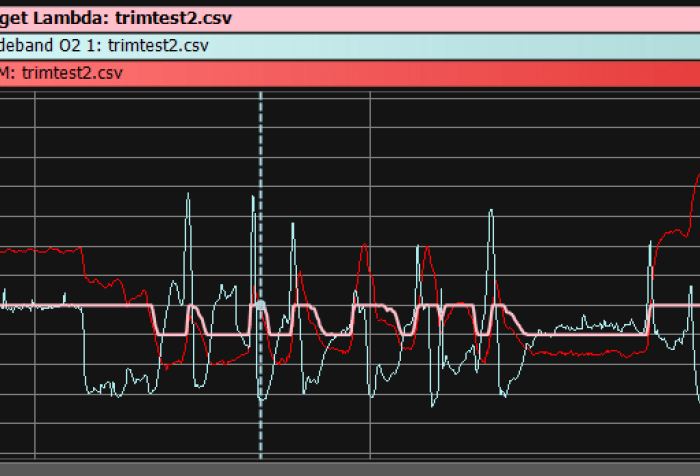Select the Target Lambda legend bar
Viewport: 700px width, 476px height.
pos(350,18)
